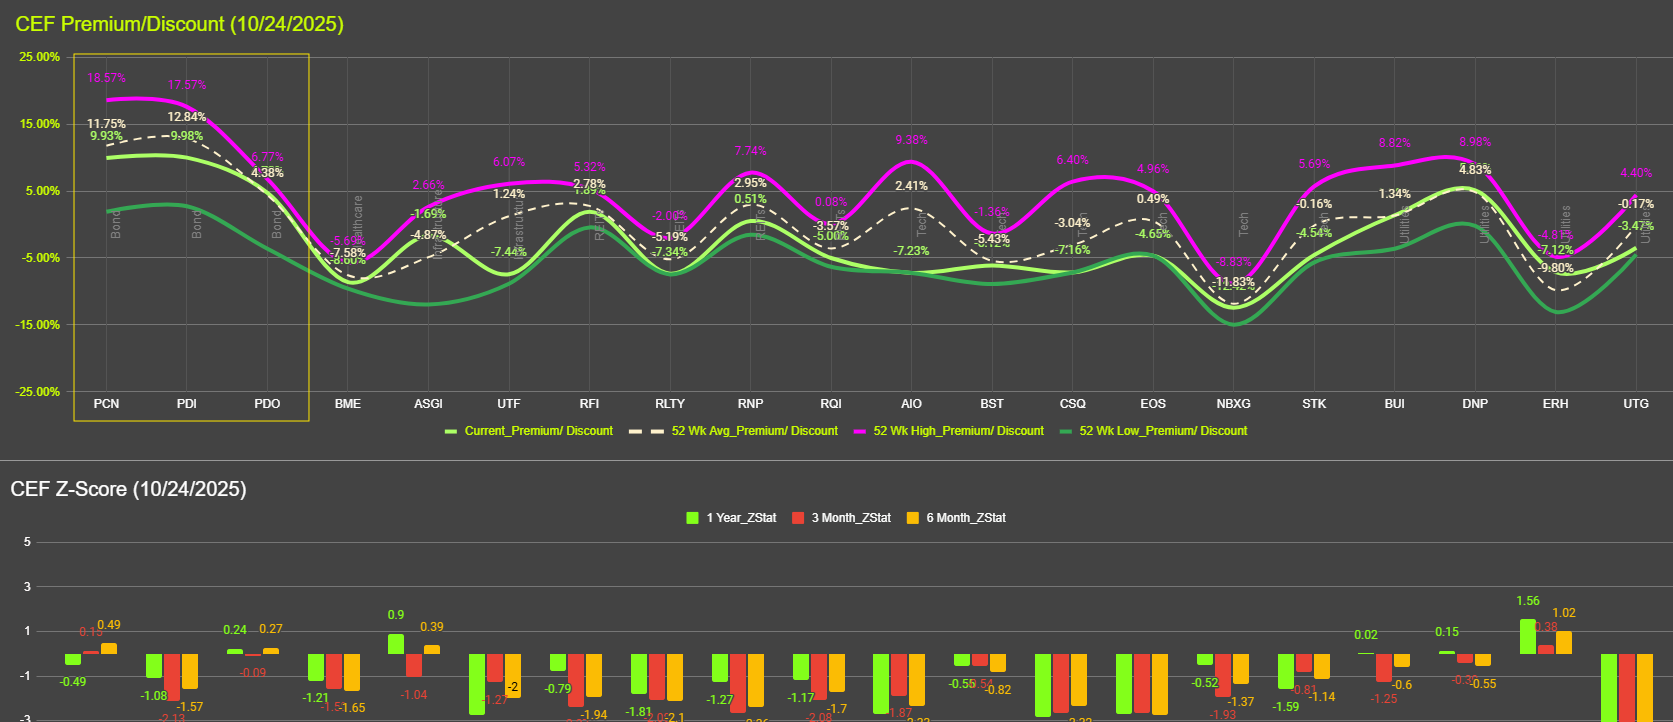The width and height of the screenshot is (1673, 722).
Task: Click the CEF Z-Score chart title
Action: pos(128,489)
